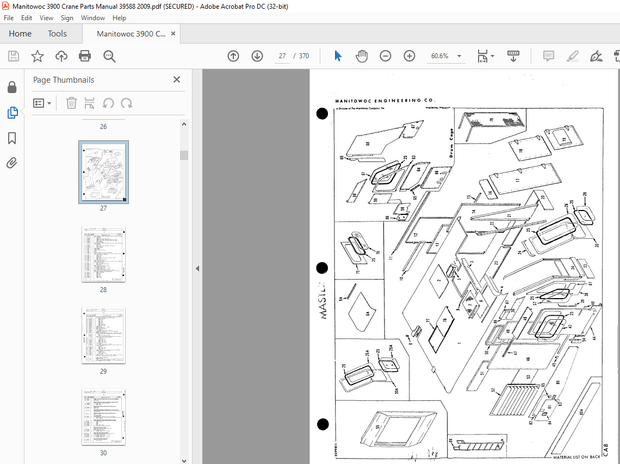Click the Save file icon
Viewport: 620px width, 464px height.
point(13,56)
